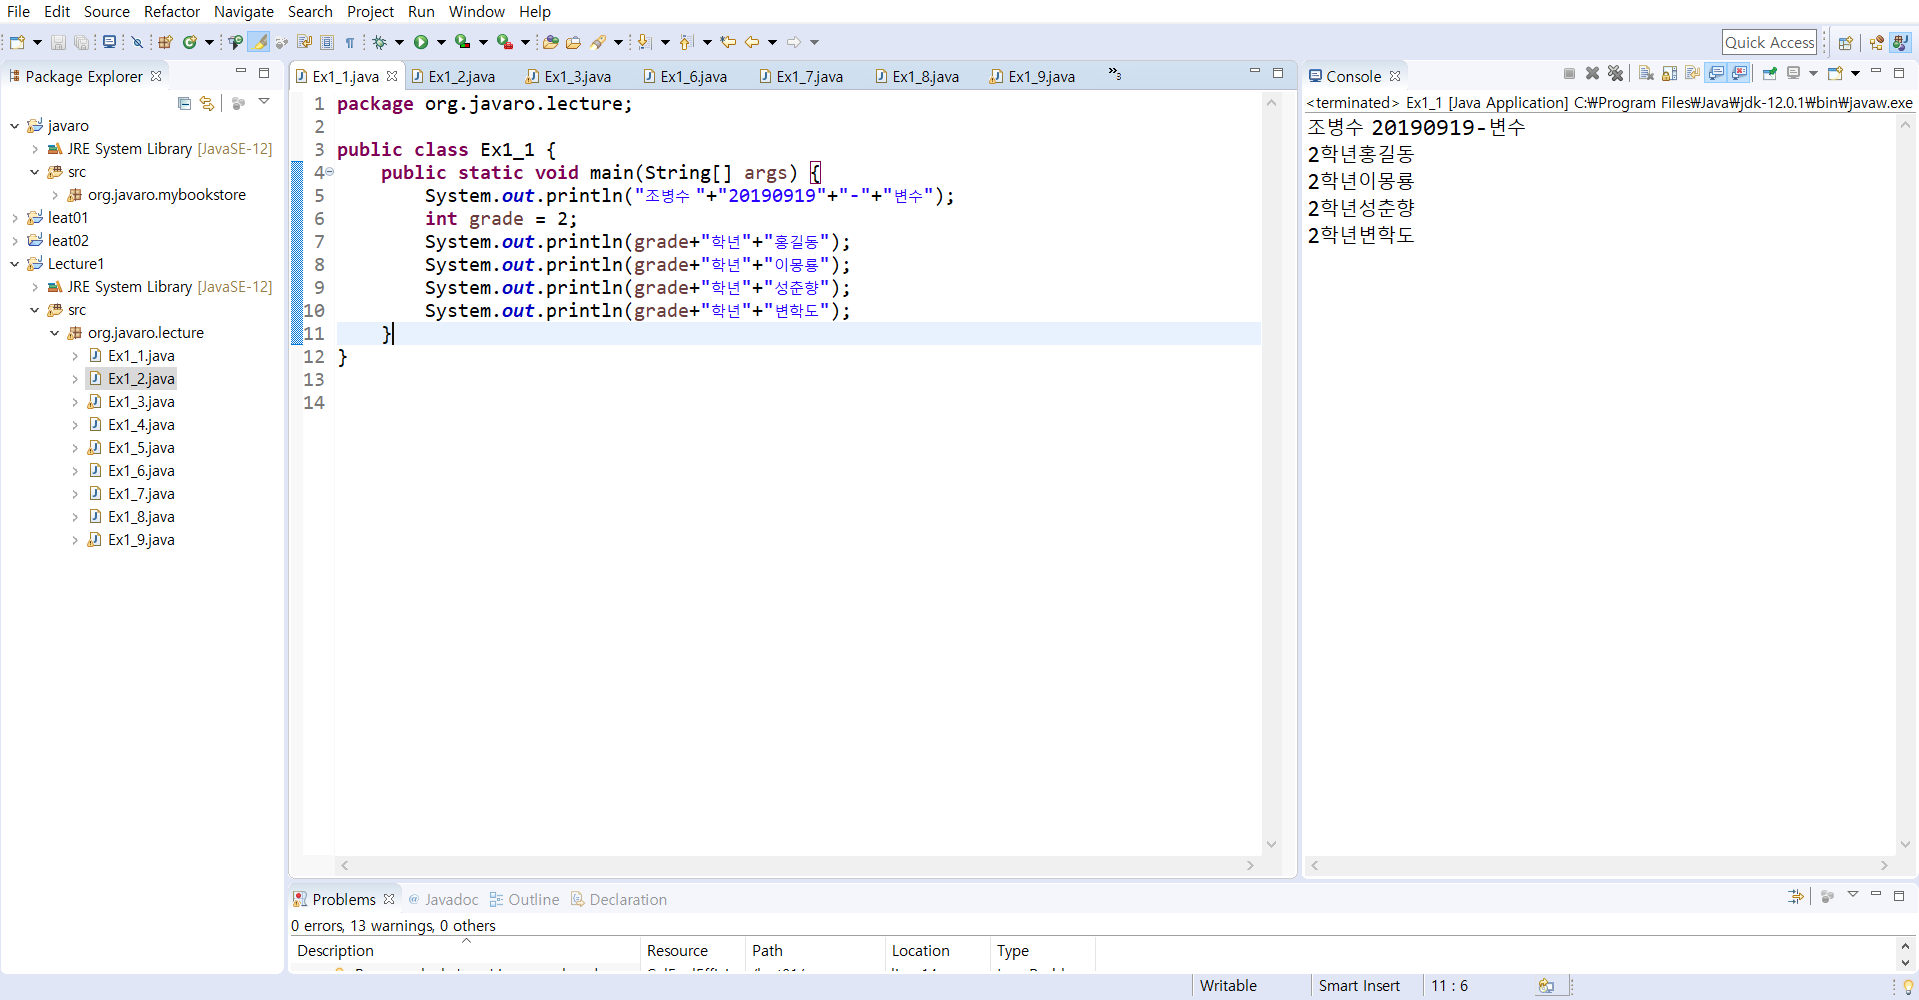Click the Debug bug icon

pyautogui.click(x=380, y=42)
